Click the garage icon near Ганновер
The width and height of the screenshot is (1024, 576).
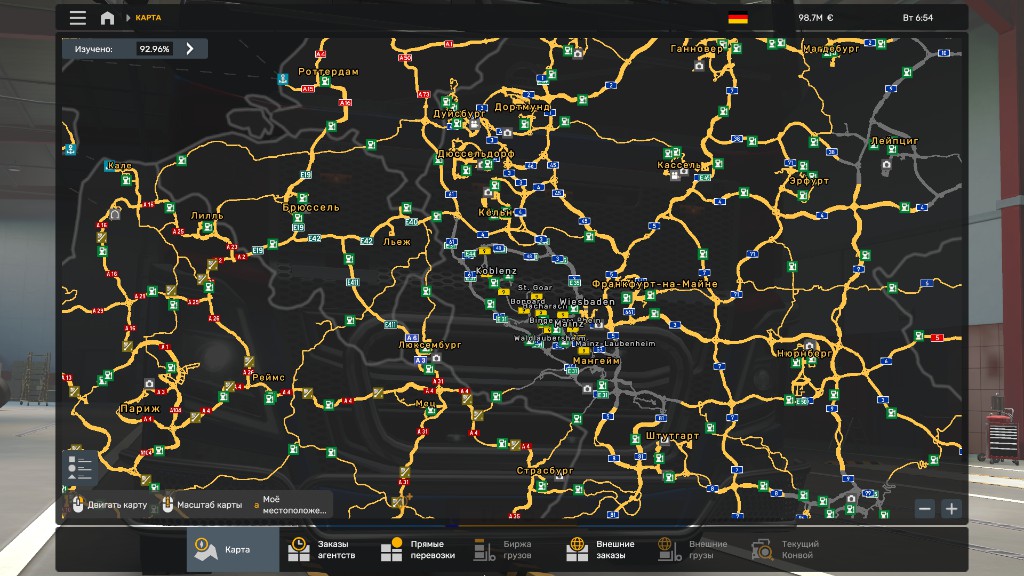(x=699, y=66)
